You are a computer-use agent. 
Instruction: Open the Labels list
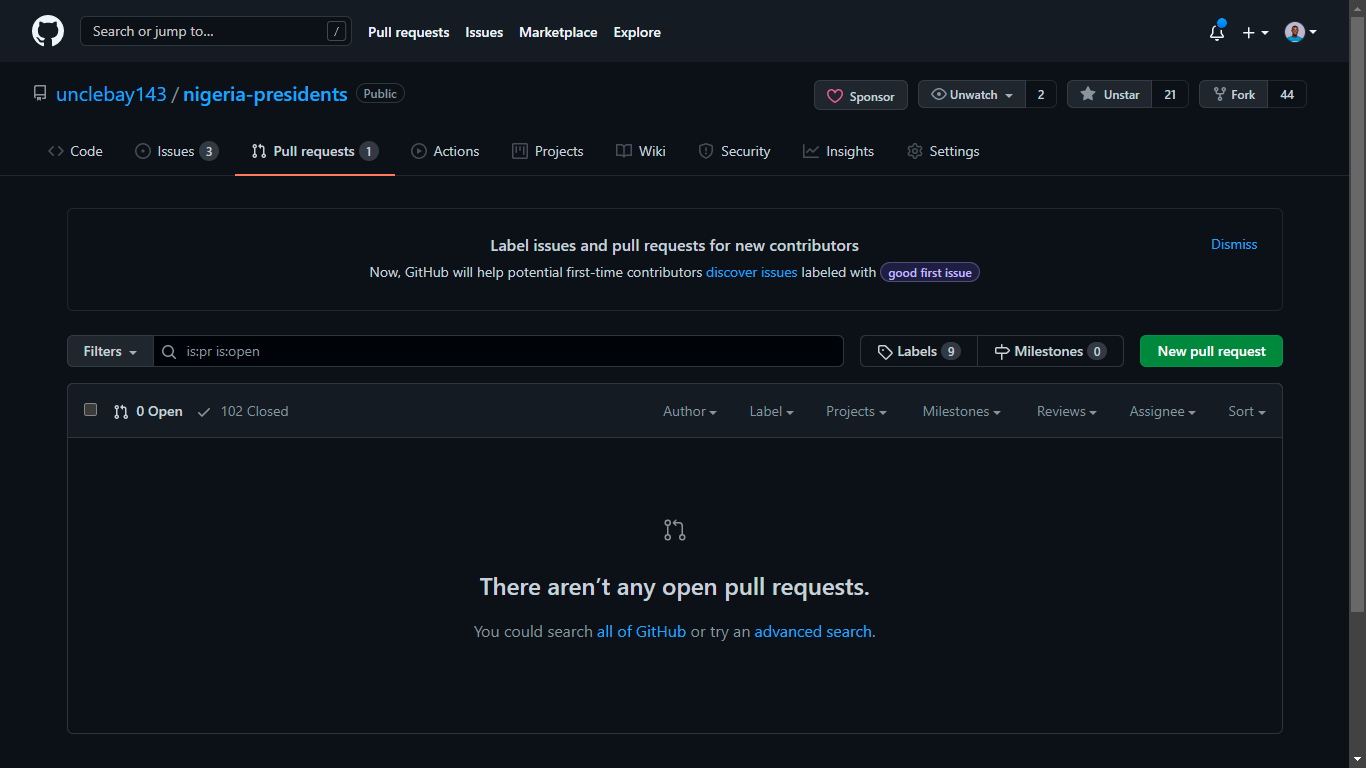click(x=919, y=351)
